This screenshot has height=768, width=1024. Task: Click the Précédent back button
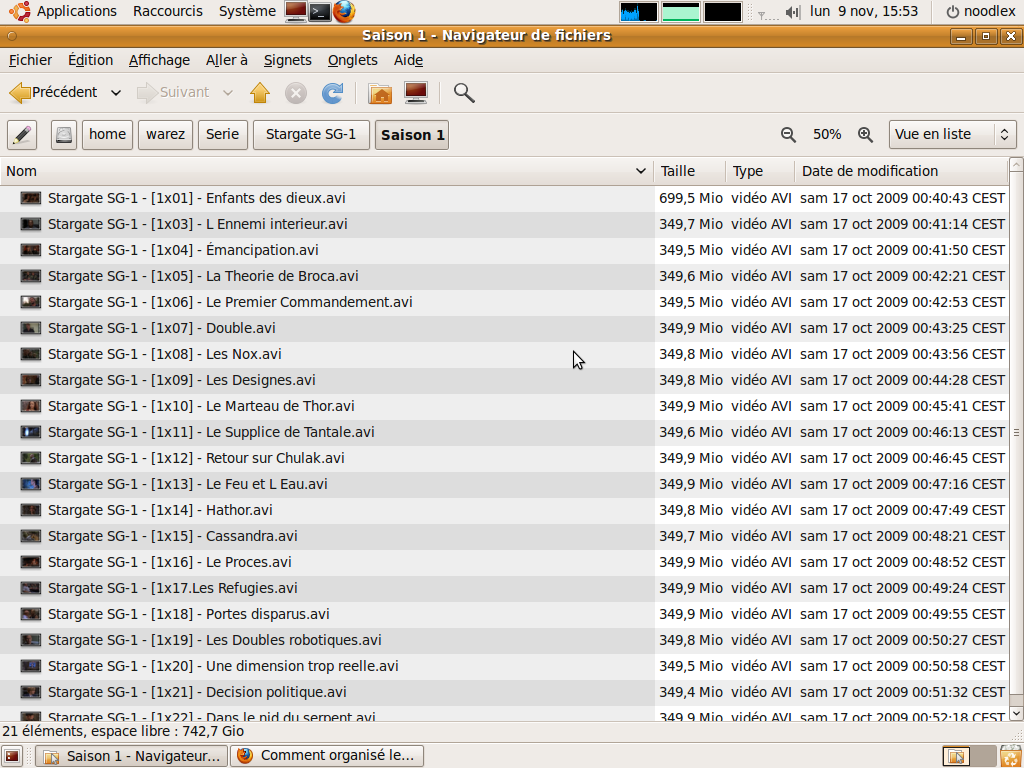coord(55,93)
